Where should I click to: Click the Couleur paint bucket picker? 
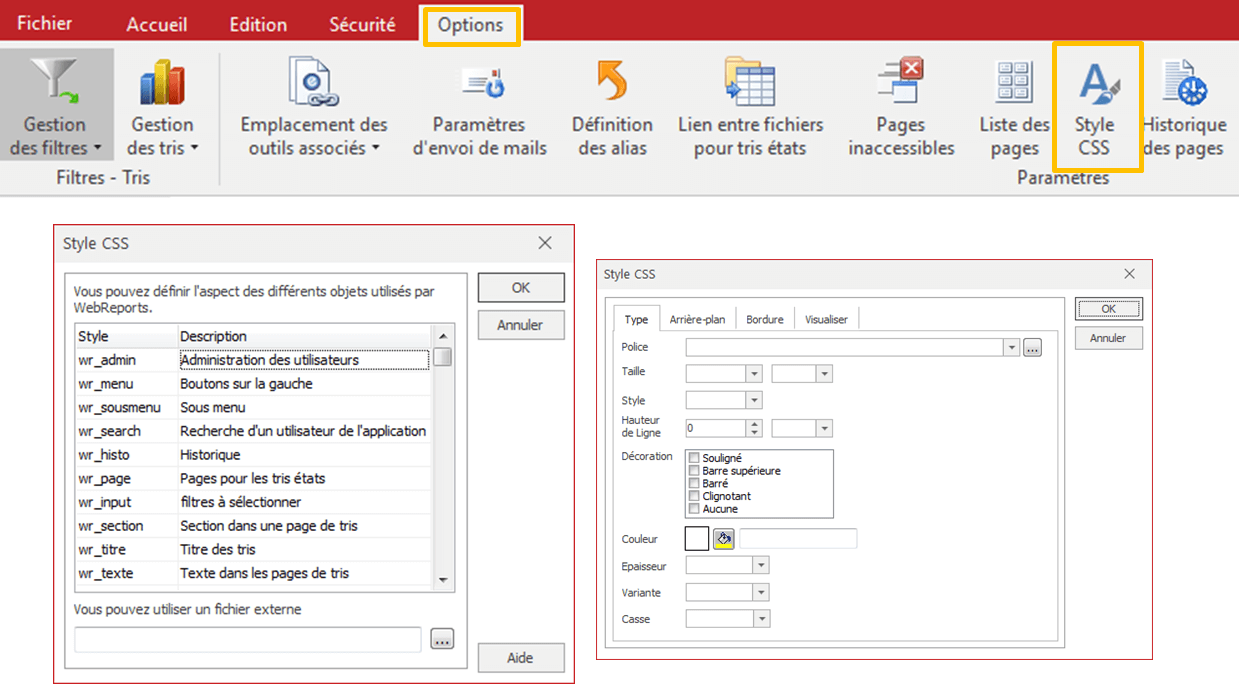click(x=724, y=539)
